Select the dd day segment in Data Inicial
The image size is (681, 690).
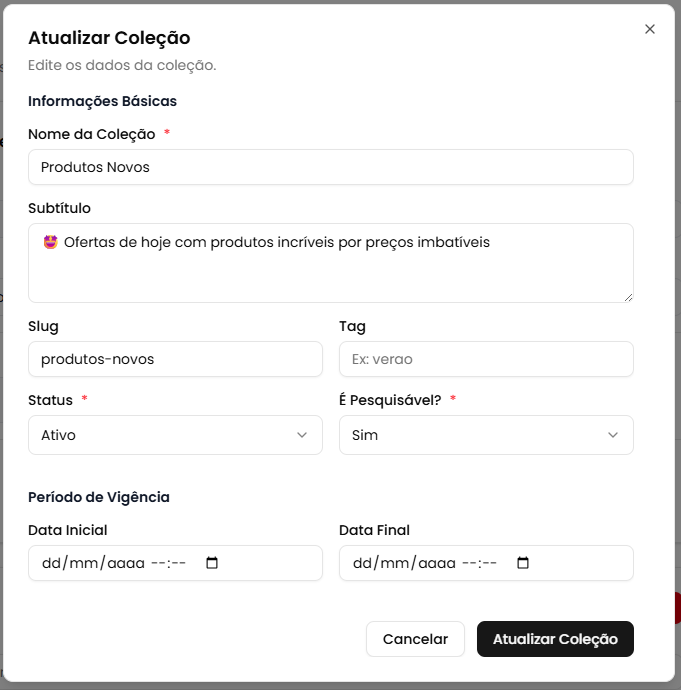pyautogui.click(x=51, y=563)
